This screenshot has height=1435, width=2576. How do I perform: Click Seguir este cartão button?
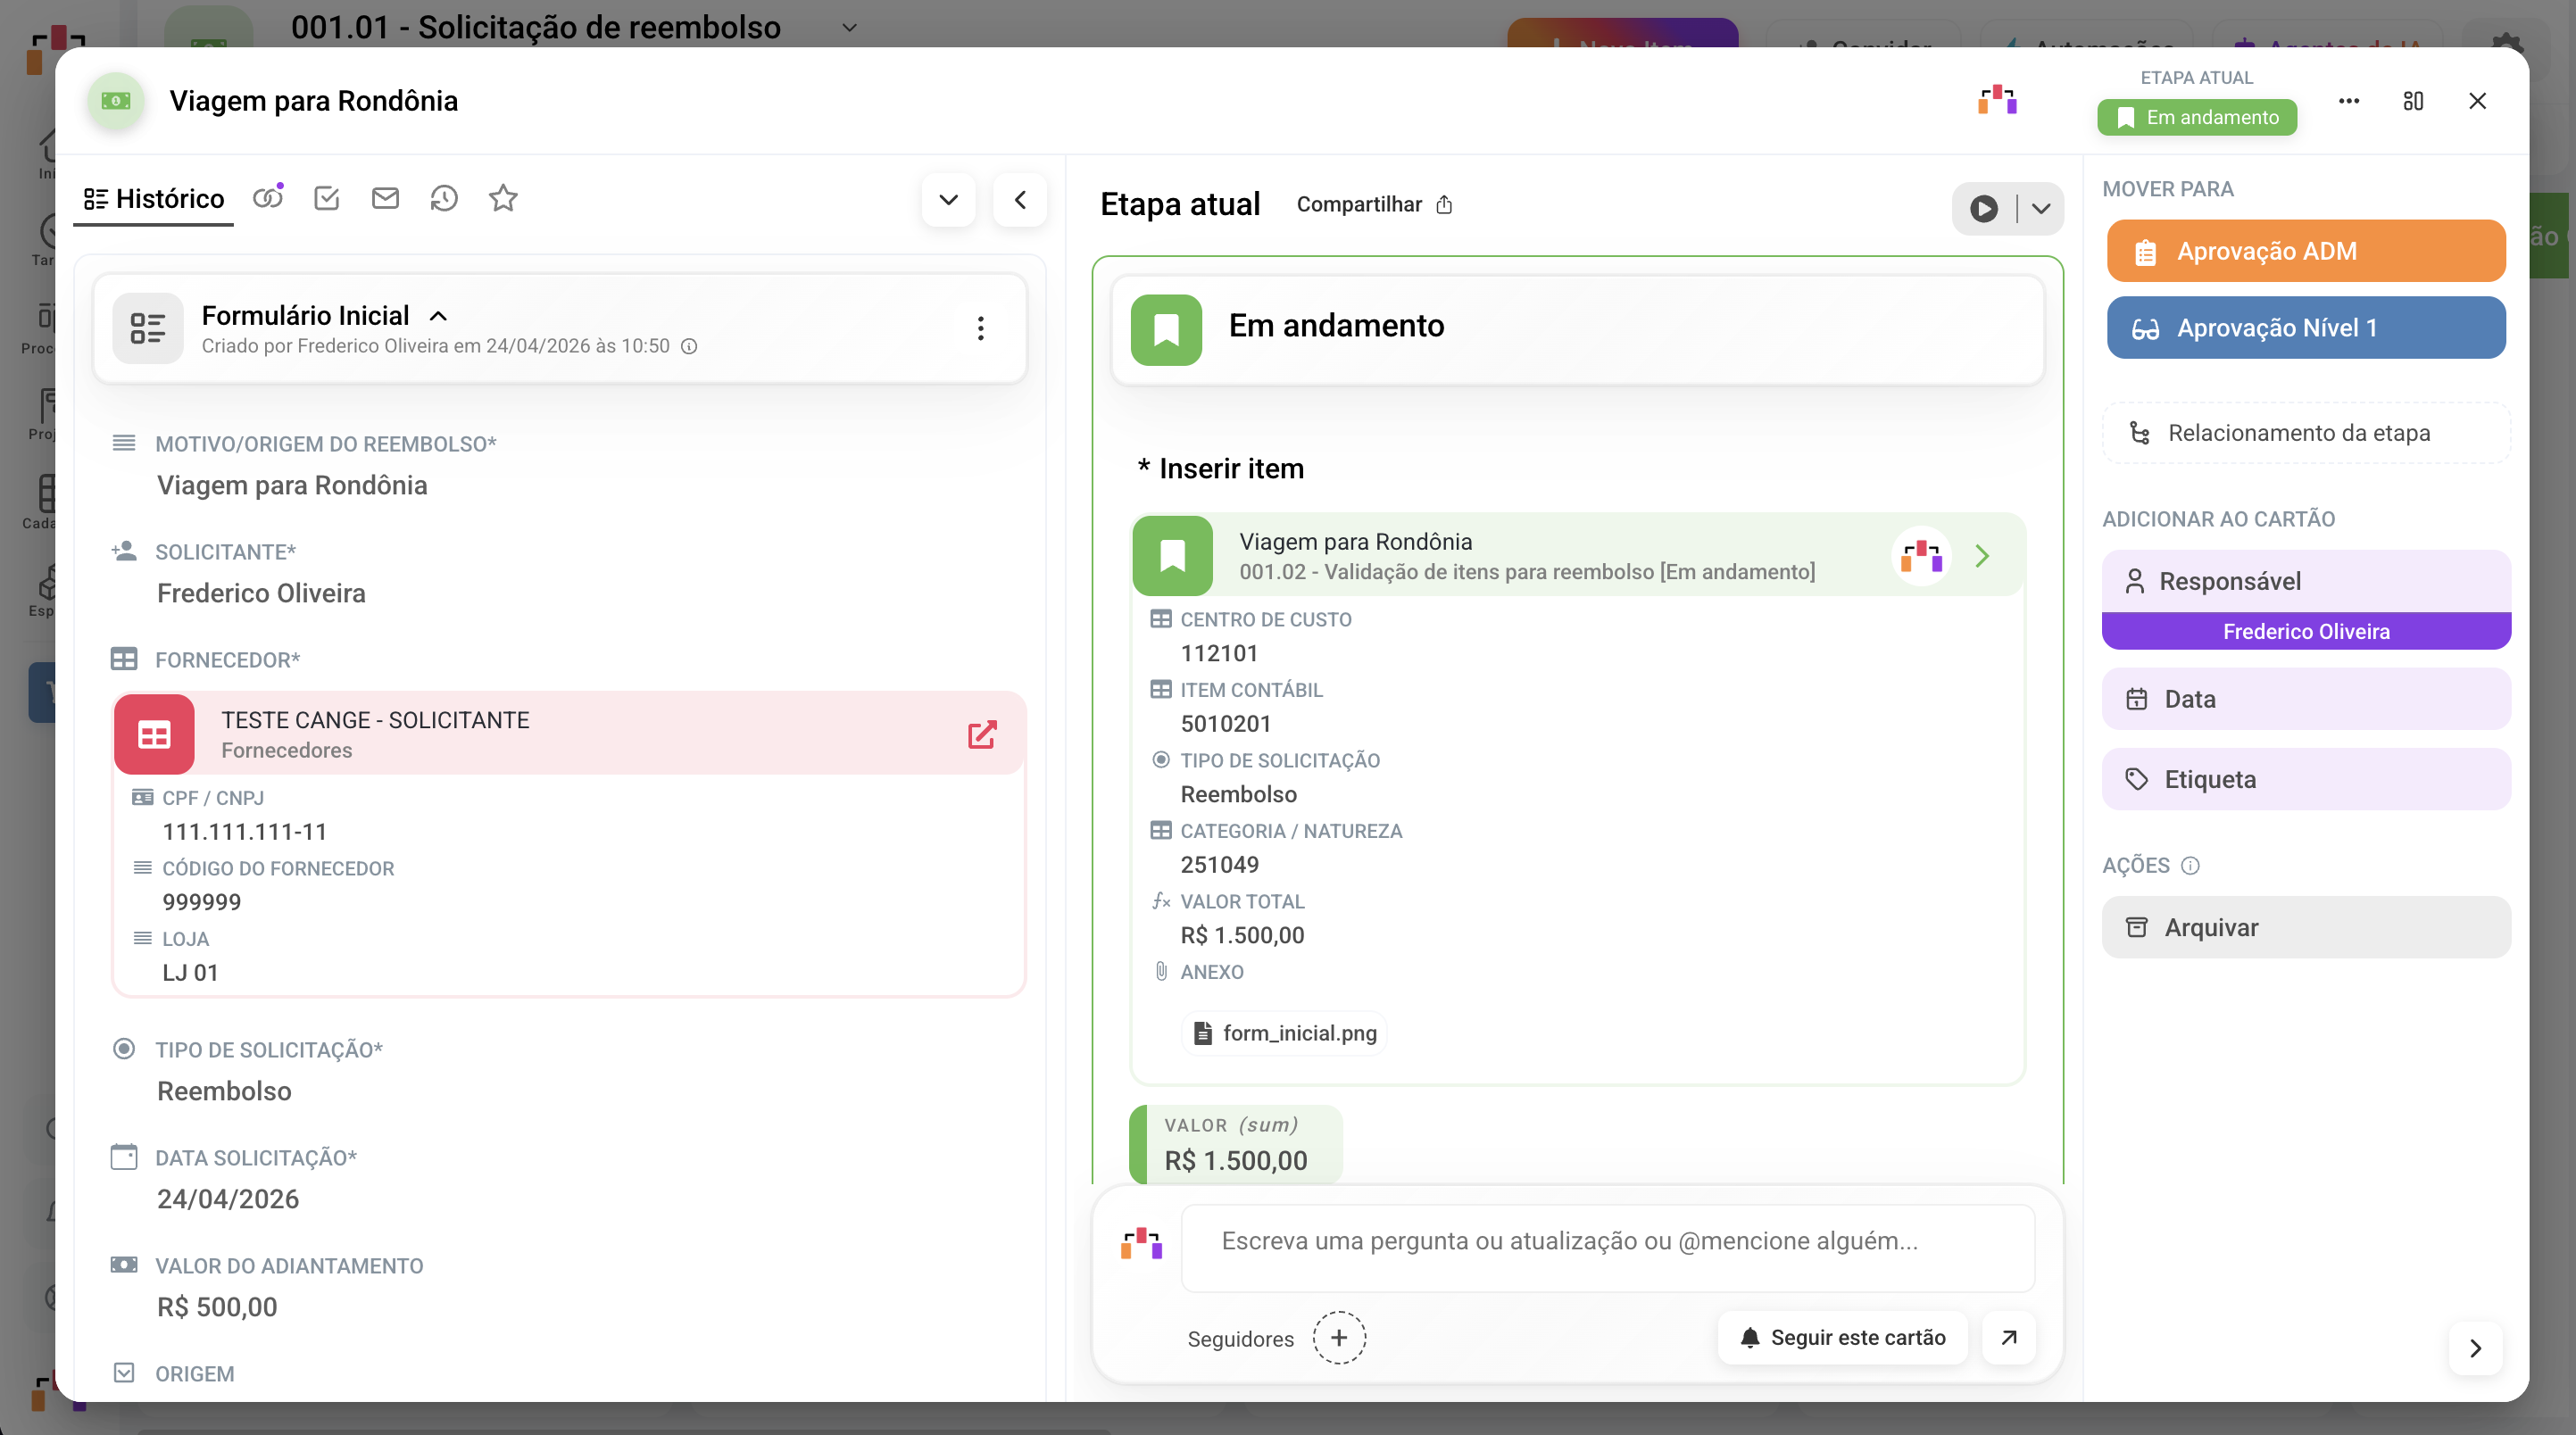click(x=1842, y=1338)
